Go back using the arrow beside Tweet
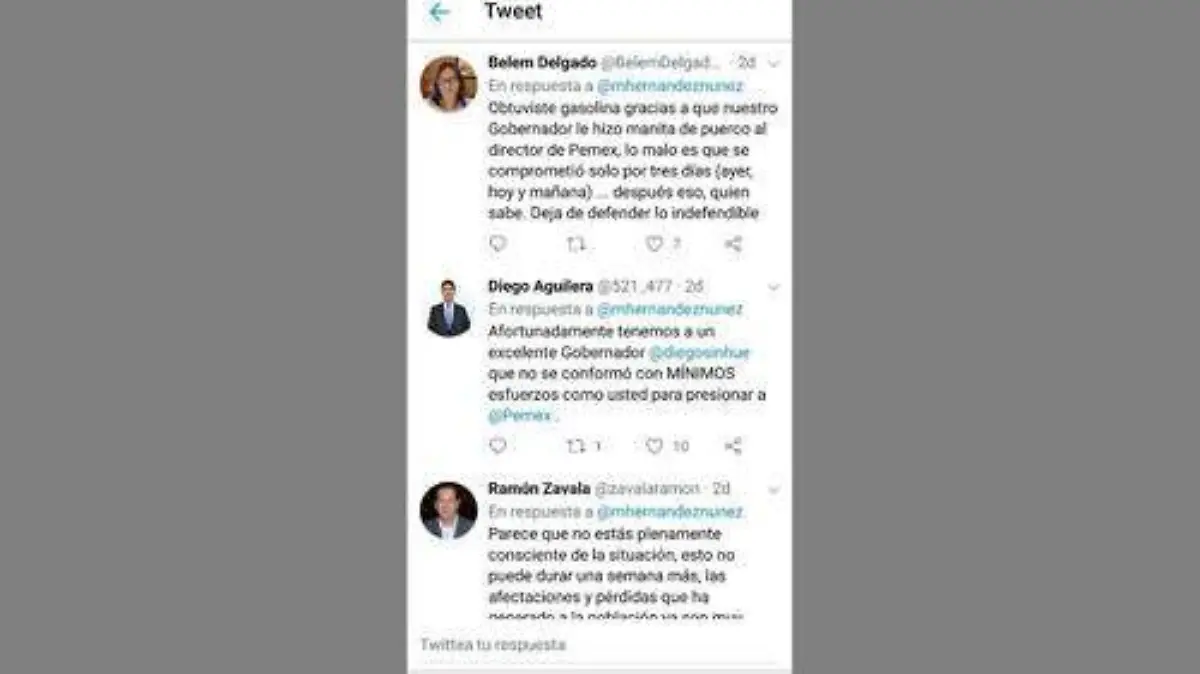This screenshot has width=1200, height=674. [439, 13]
